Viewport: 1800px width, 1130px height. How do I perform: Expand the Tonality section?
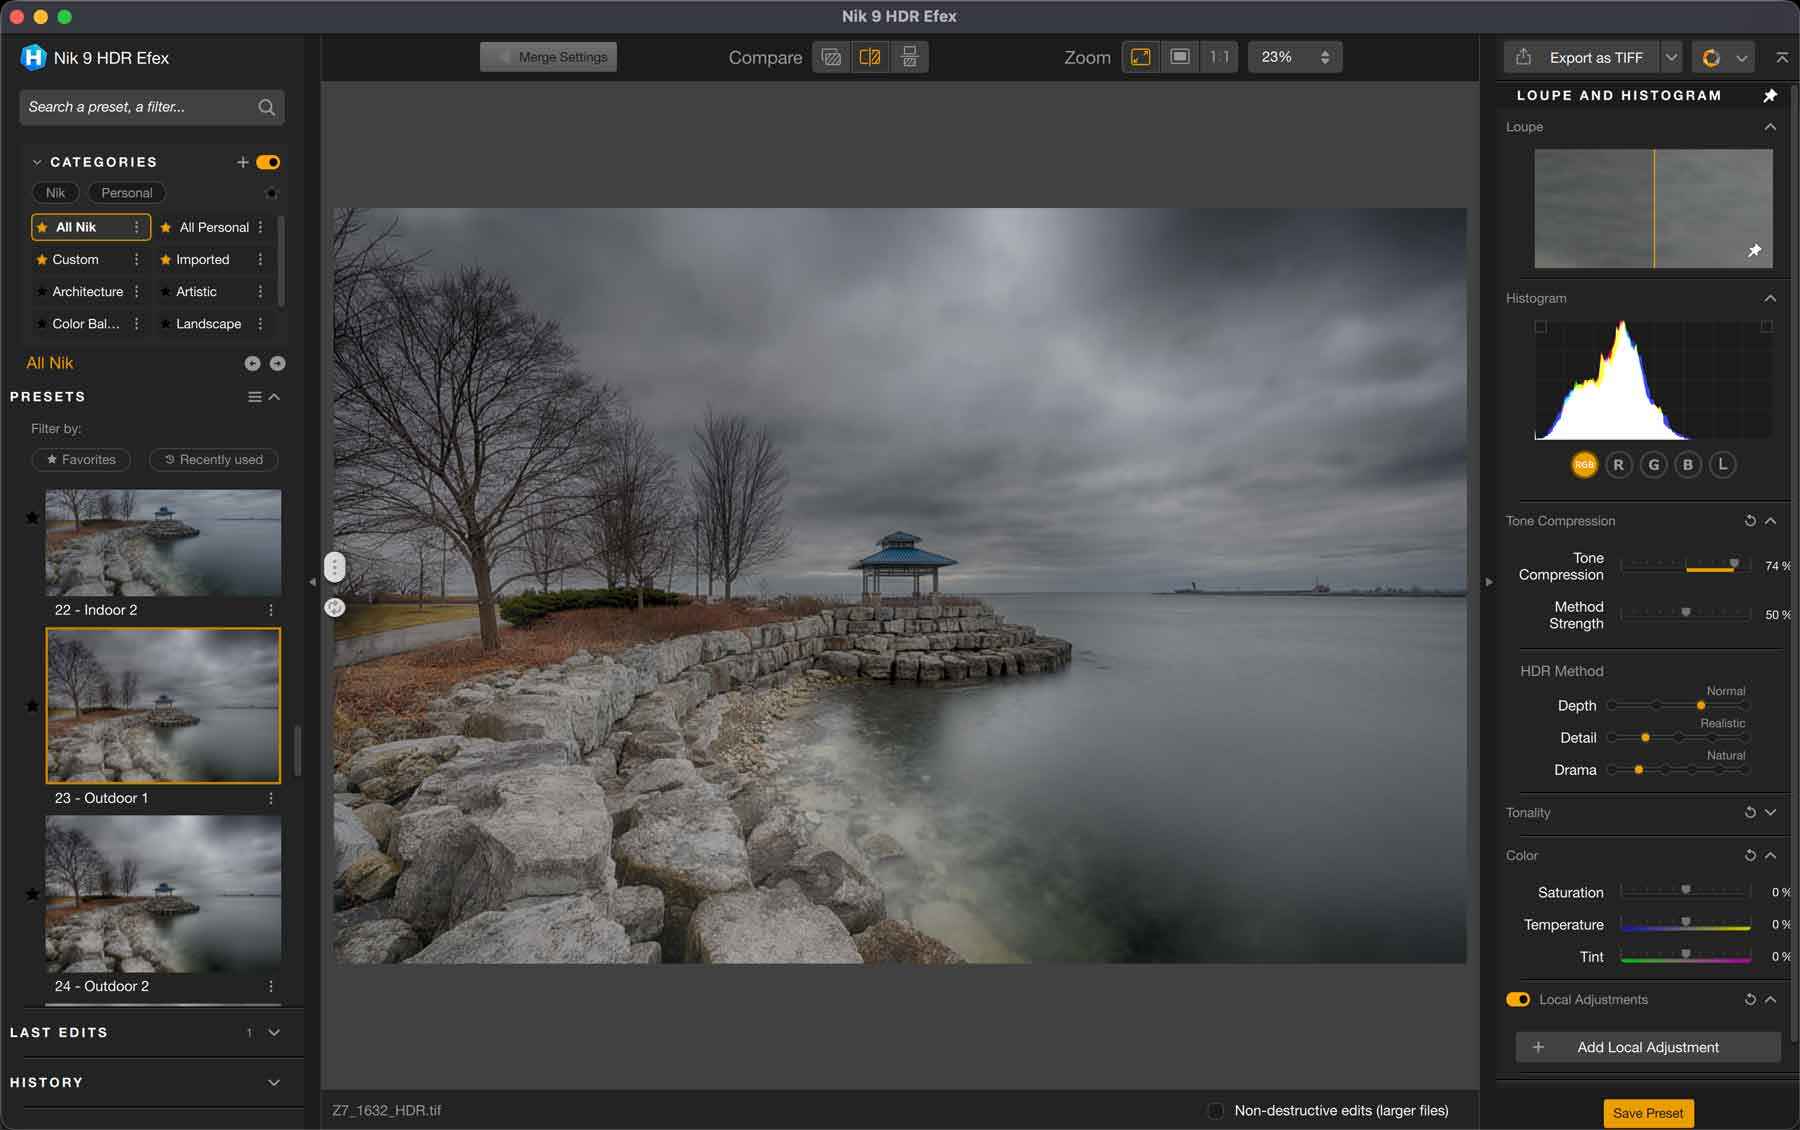1770,813
